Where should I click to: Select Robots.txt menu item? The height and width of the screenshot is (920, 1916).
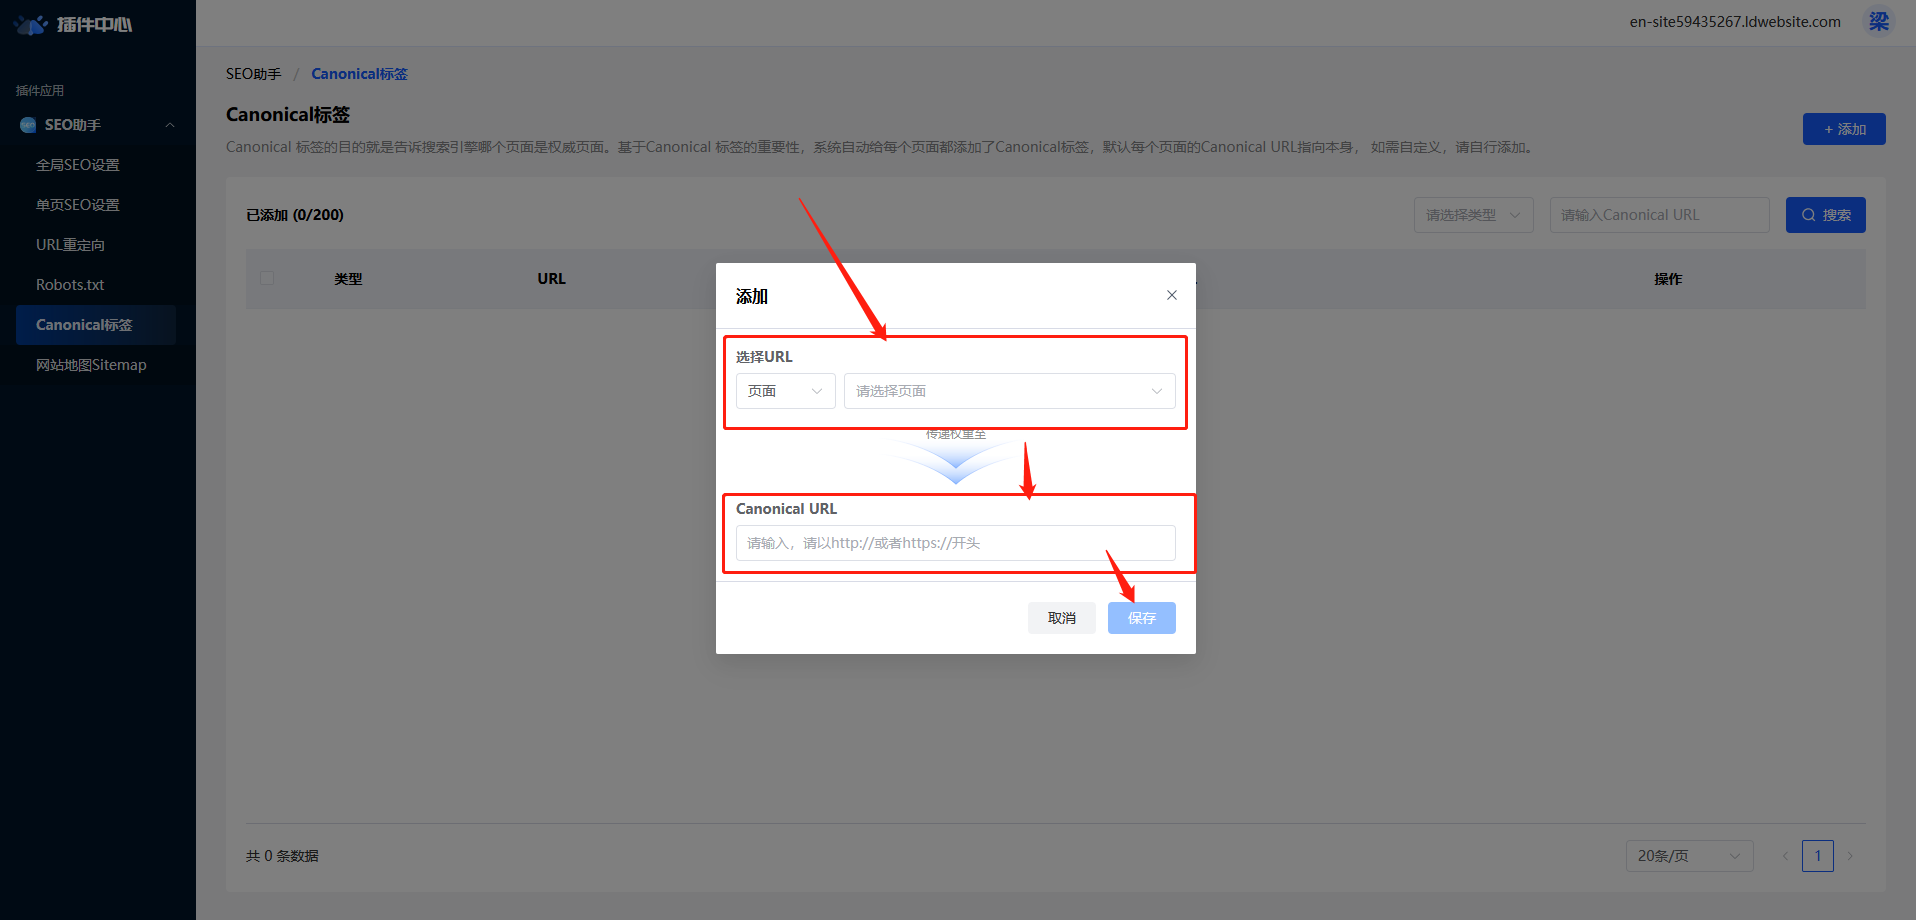(70, 285)
